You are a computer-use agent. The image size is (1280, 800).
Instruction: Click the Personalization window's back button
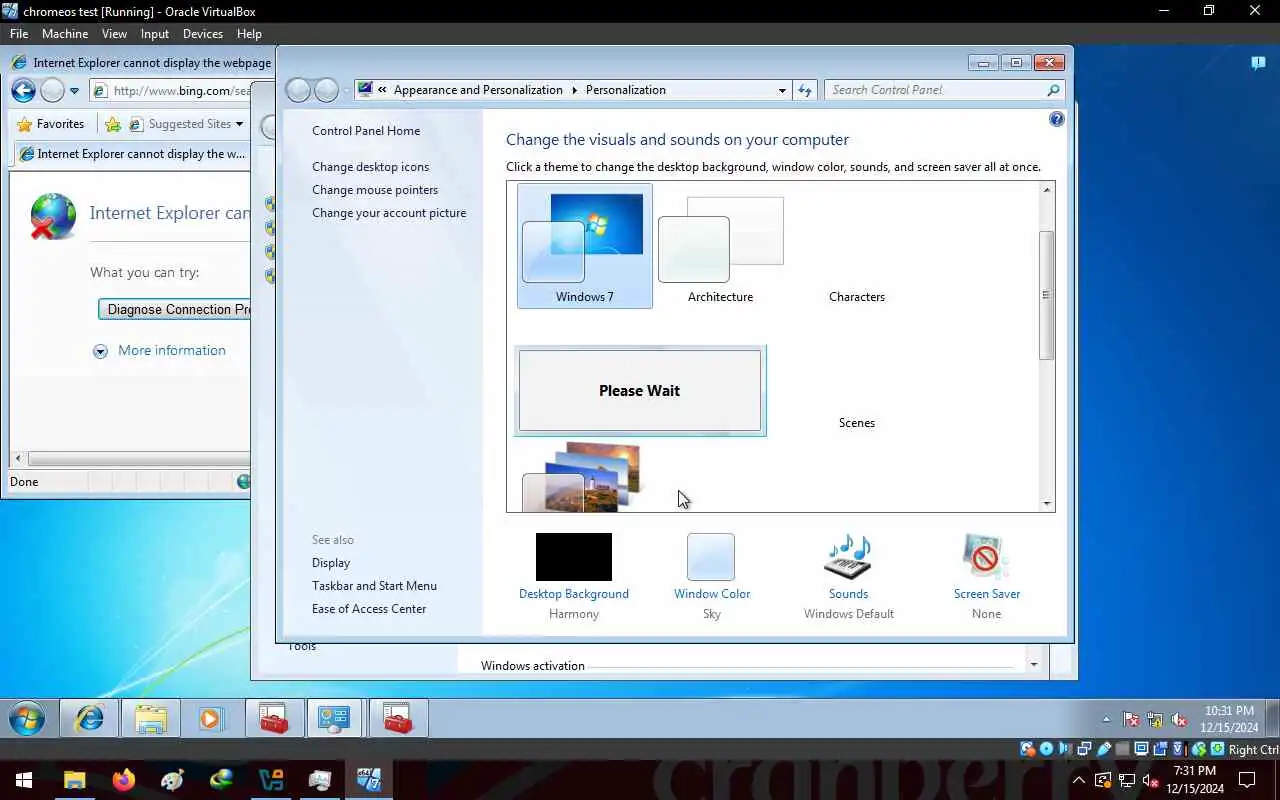298,90
